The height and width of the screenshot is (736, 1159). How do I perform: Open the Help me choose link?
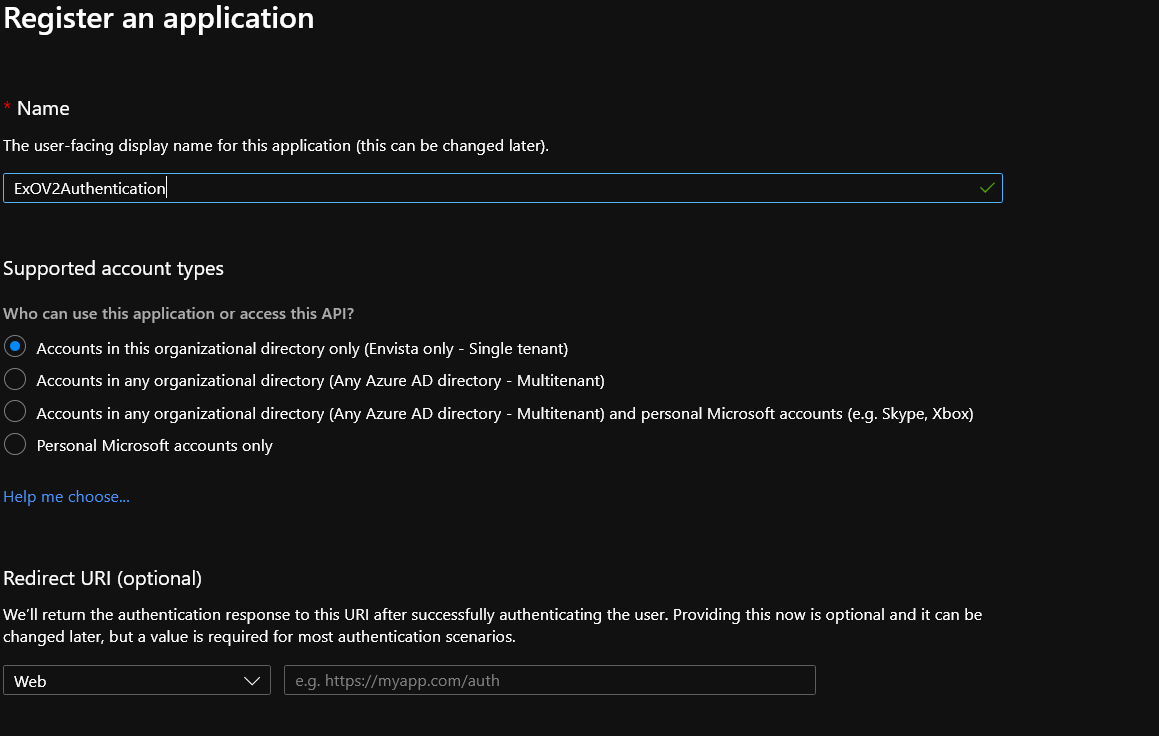66,497
